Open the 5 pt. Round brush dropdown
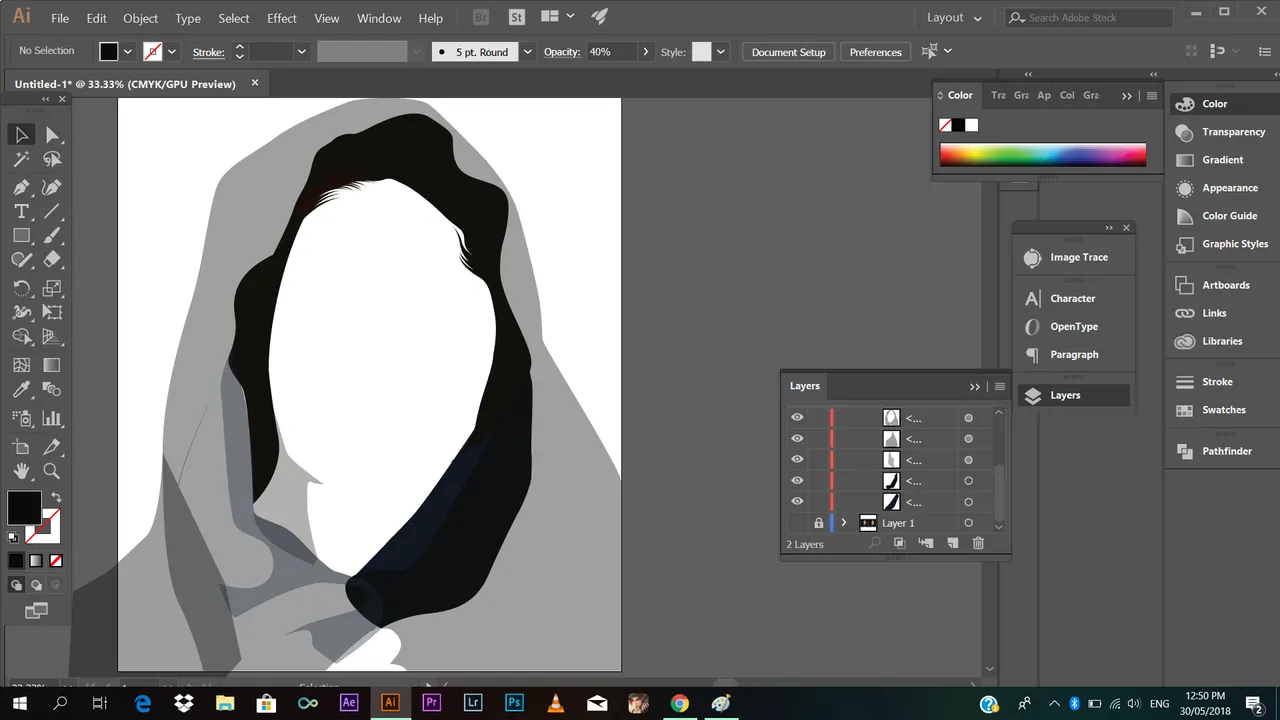 pos(527,52)
